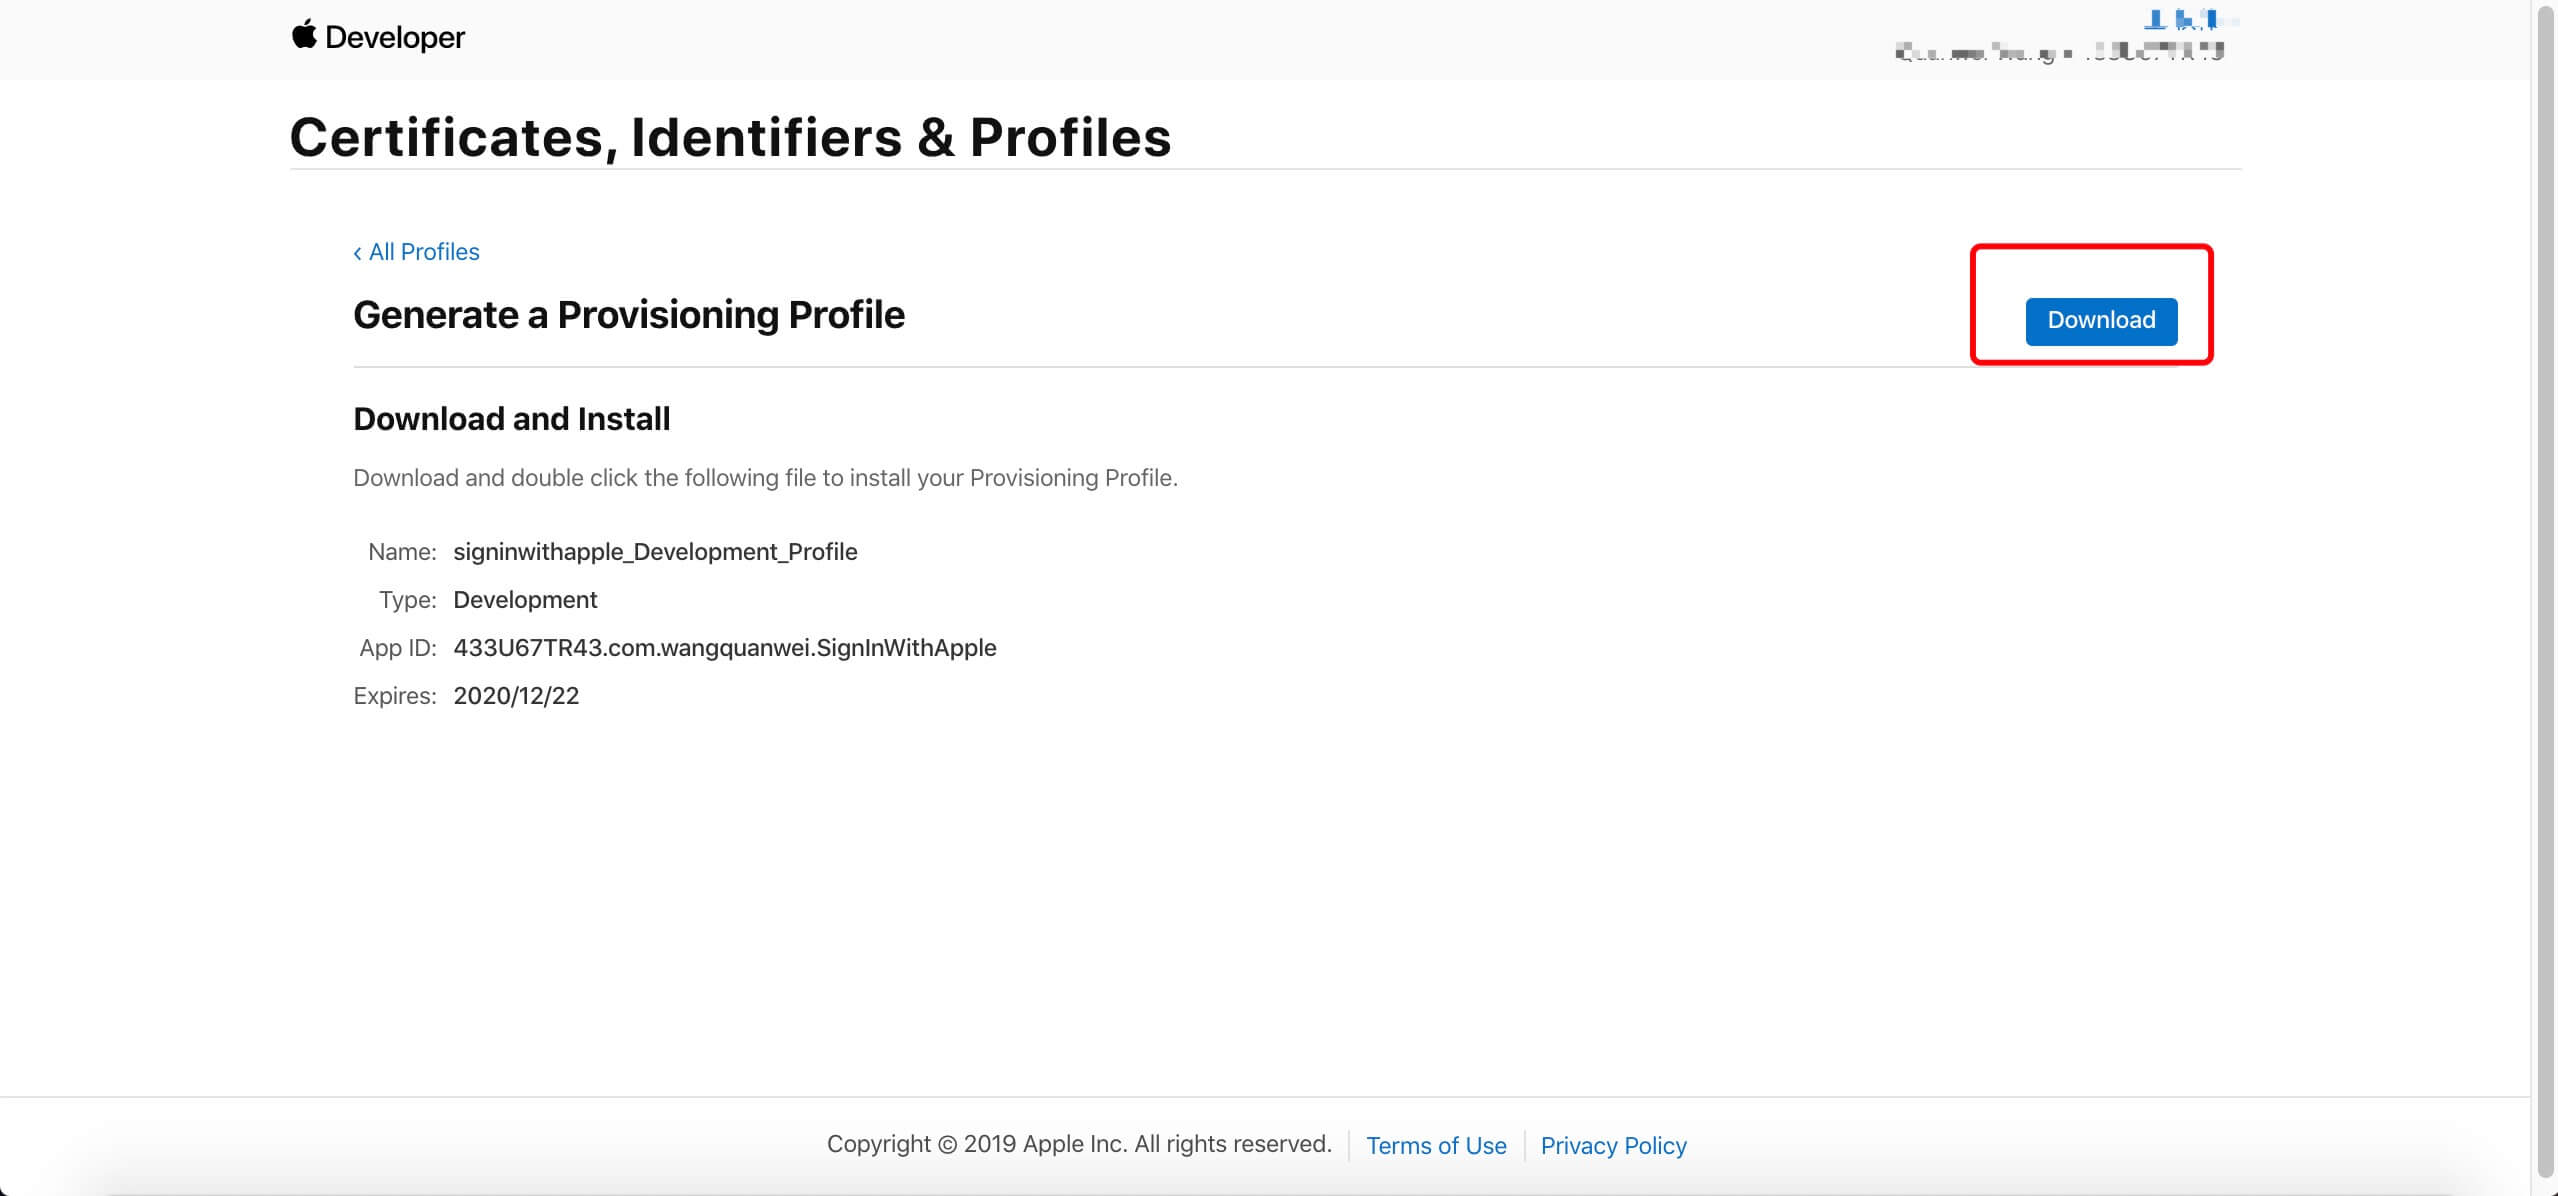Select the App ID value 433U67TR43.com.wangquanwei.SignInWithApple
The height and width of the screenshot is (1196, 2558).
point(723,647)
